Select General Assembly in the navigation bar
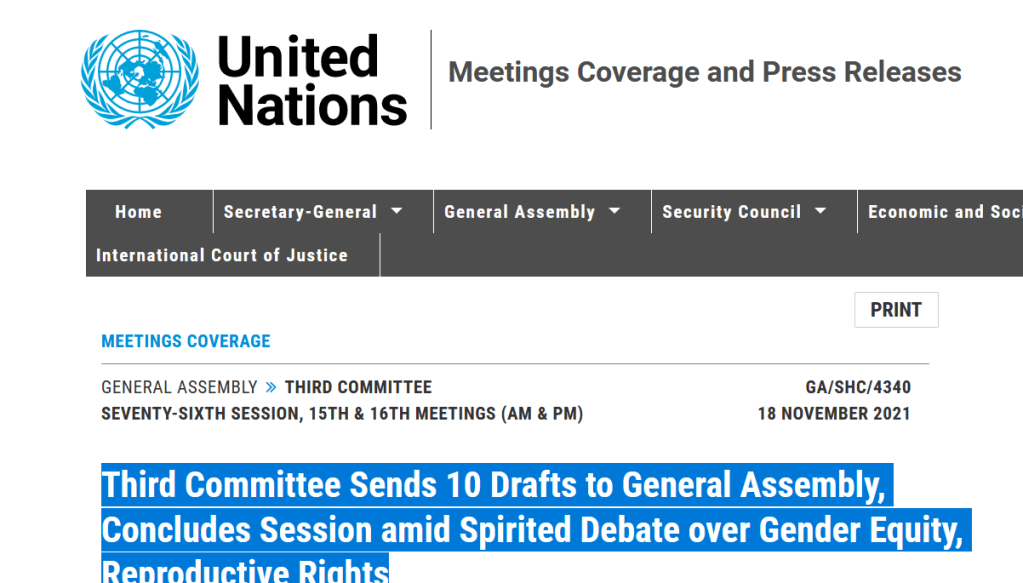 click(519, 212)
